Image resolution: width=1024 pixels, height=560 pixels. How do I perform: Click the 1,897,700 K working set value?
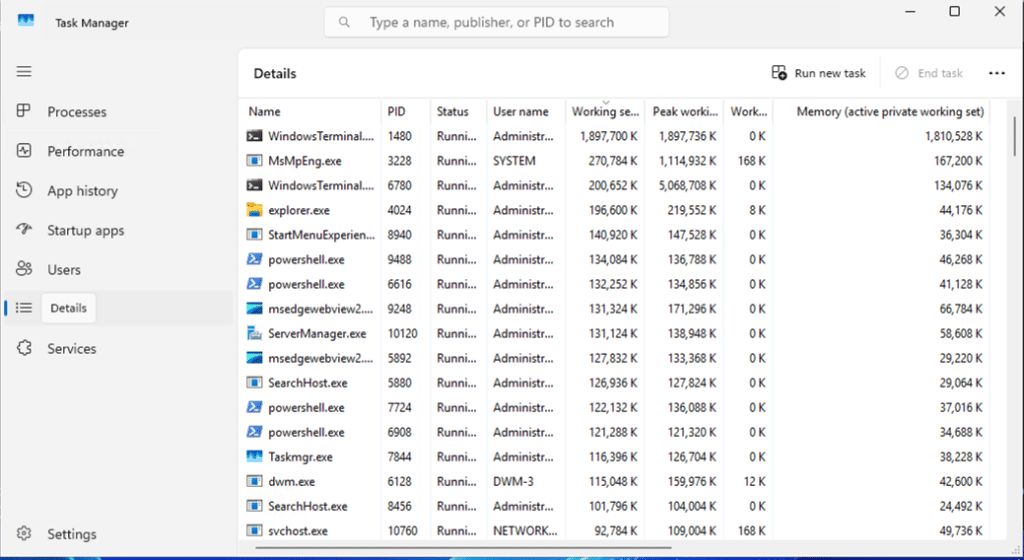pos(608,136)
